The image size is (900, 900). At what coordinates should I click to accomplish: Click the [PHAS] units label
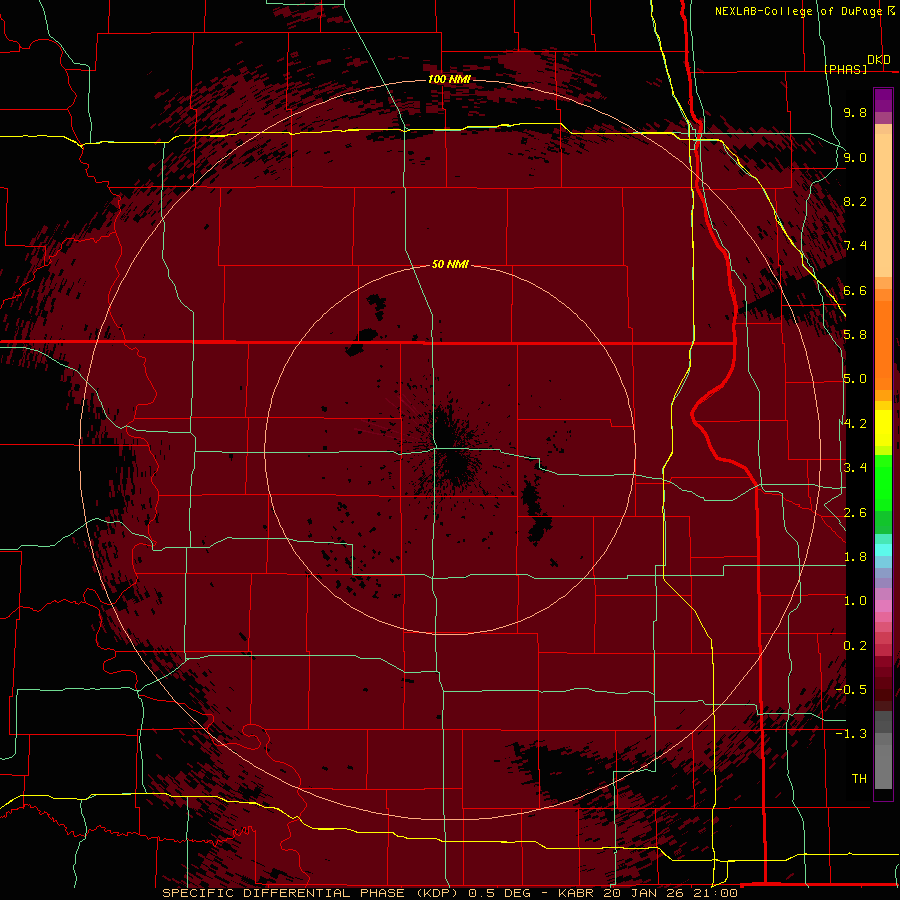tap(846, 69)
